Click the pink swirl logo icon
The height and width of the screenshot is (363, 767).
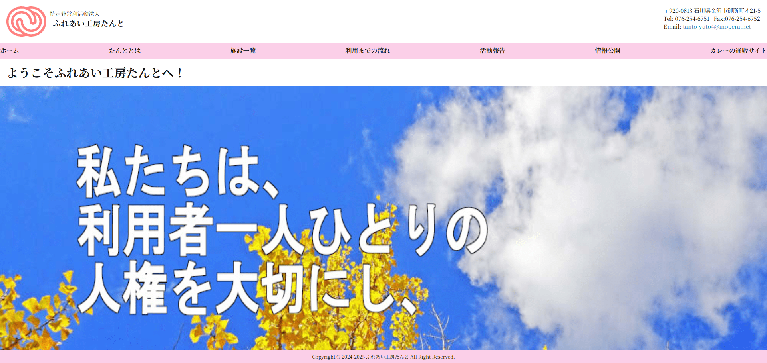tap(26, 22)
